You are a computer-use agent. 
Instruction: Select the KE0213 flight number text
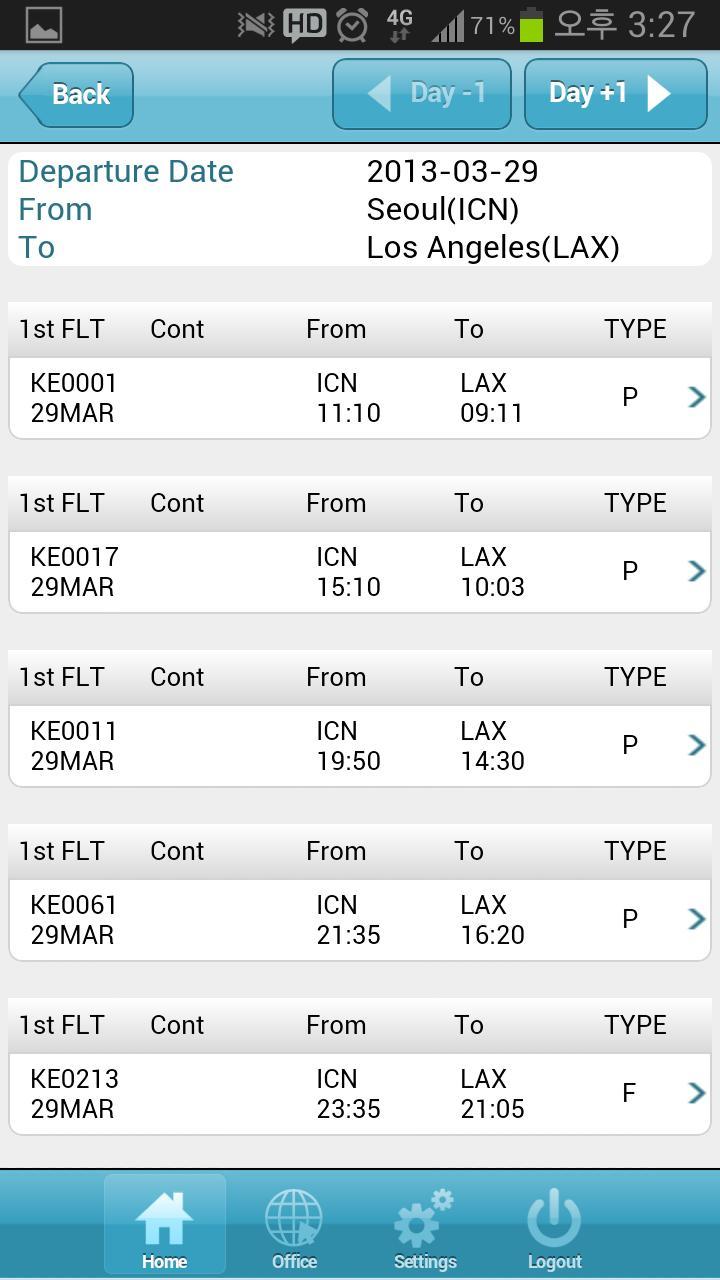75,1079
